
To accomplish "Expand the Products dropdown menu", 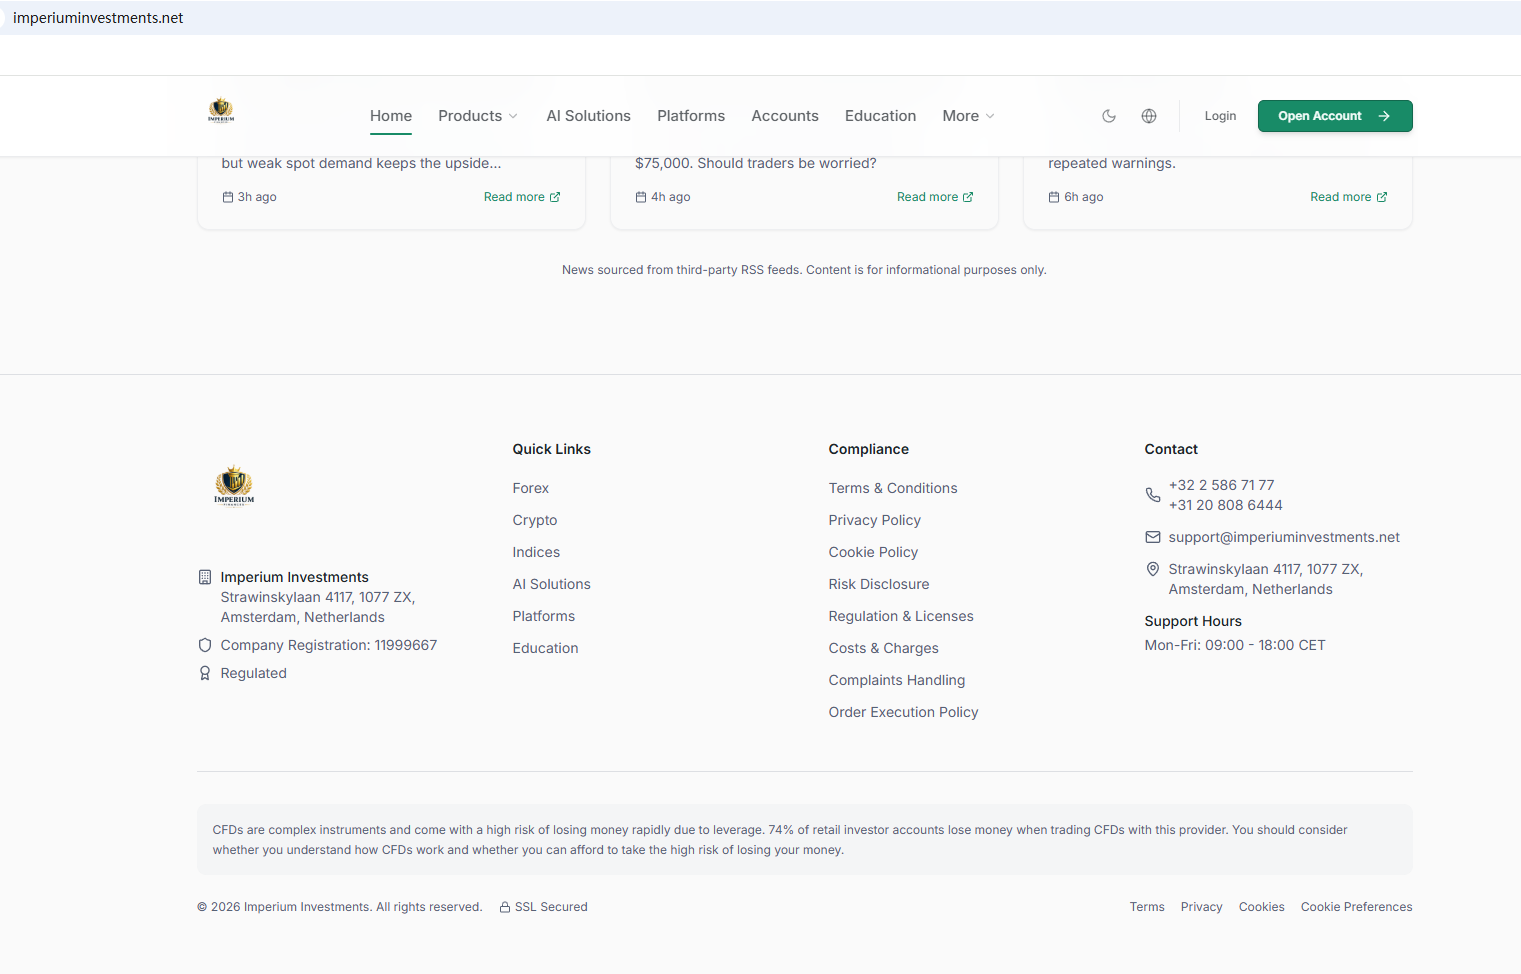I will point(477,116).
